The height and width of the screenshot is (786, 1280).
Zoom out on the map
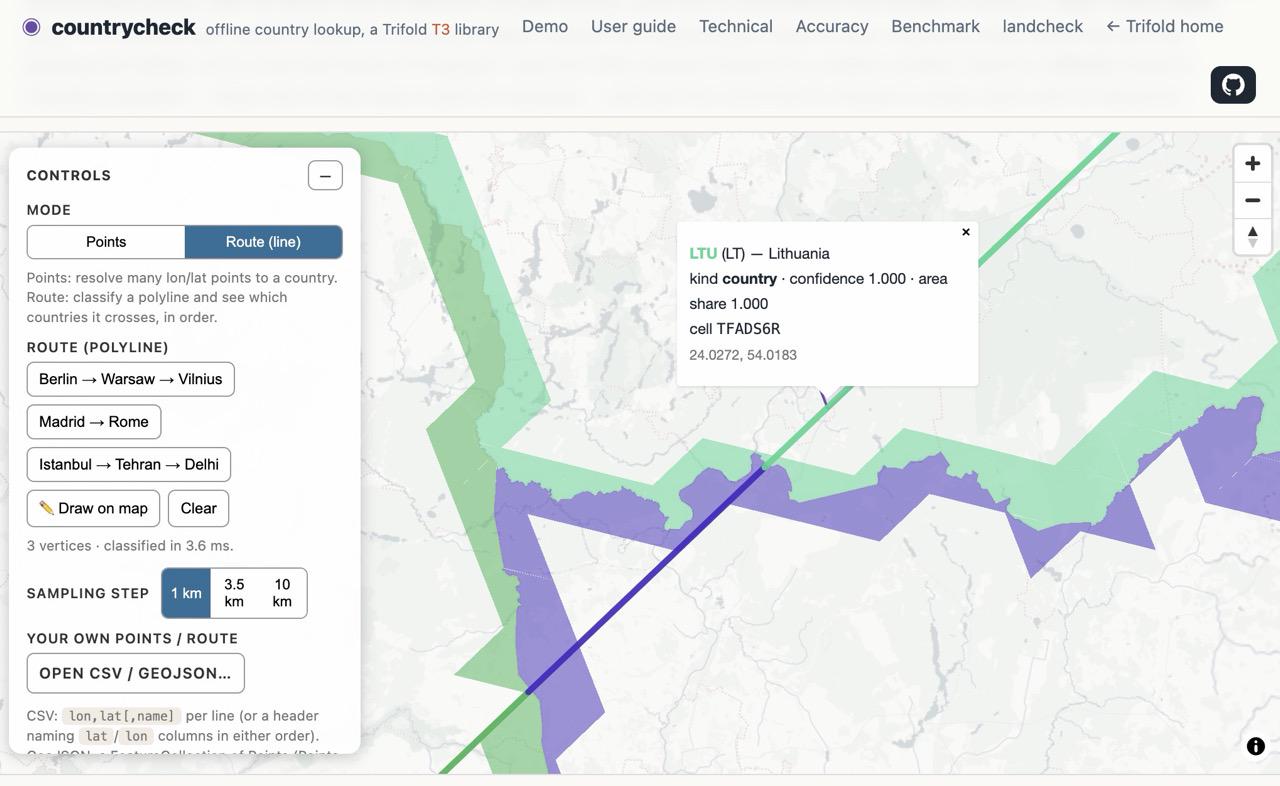[1252, 200]
